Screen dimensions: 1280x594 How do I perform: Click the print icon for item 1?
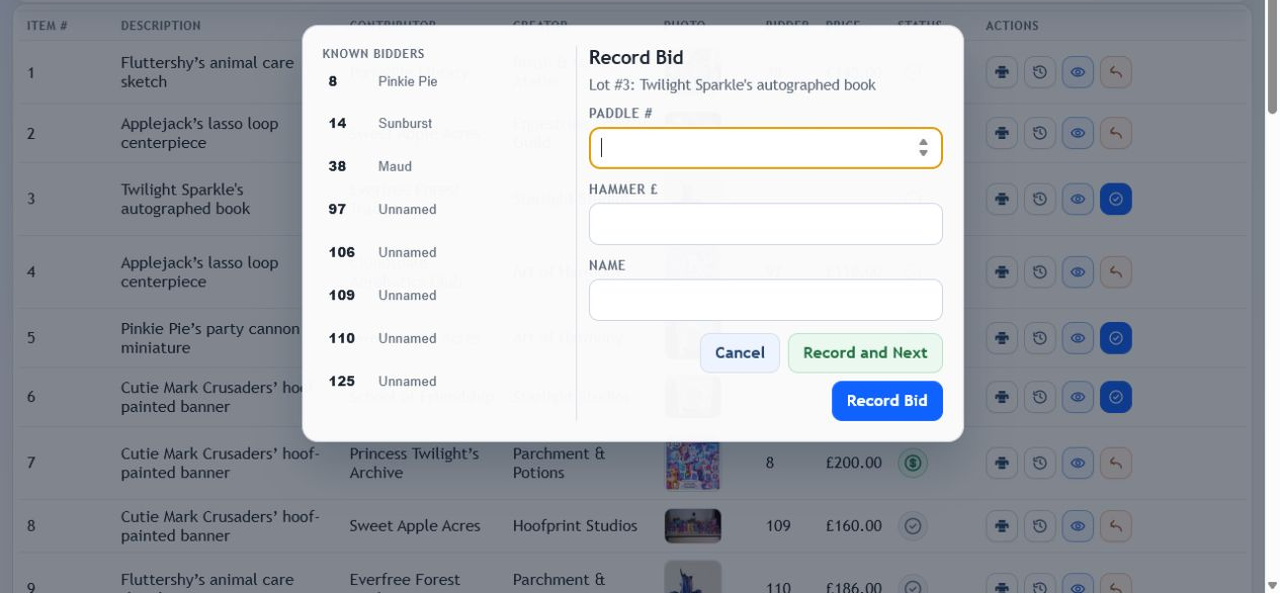click(x=1002, y=72)
